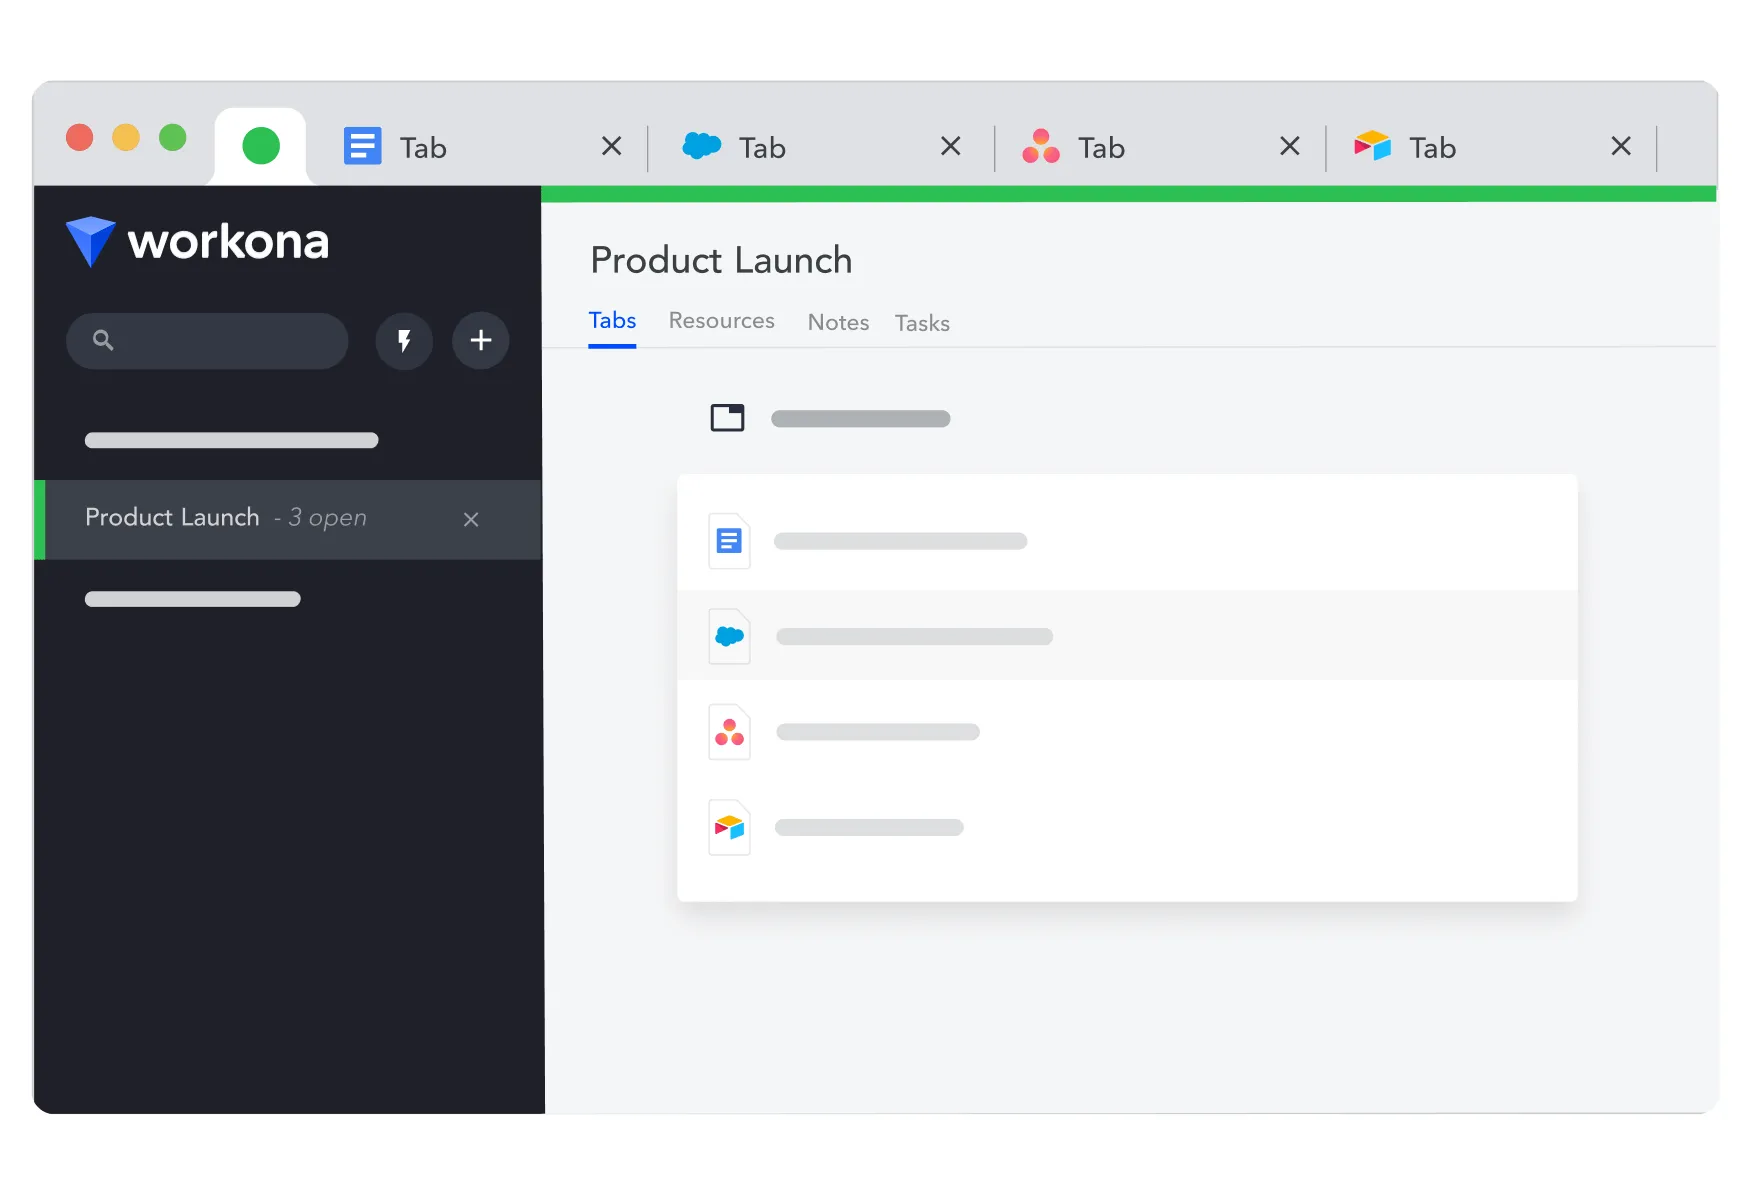Open the Salesforce item in tab list
This screenshot has width=1752, height=1195.
click(1127, 636)
